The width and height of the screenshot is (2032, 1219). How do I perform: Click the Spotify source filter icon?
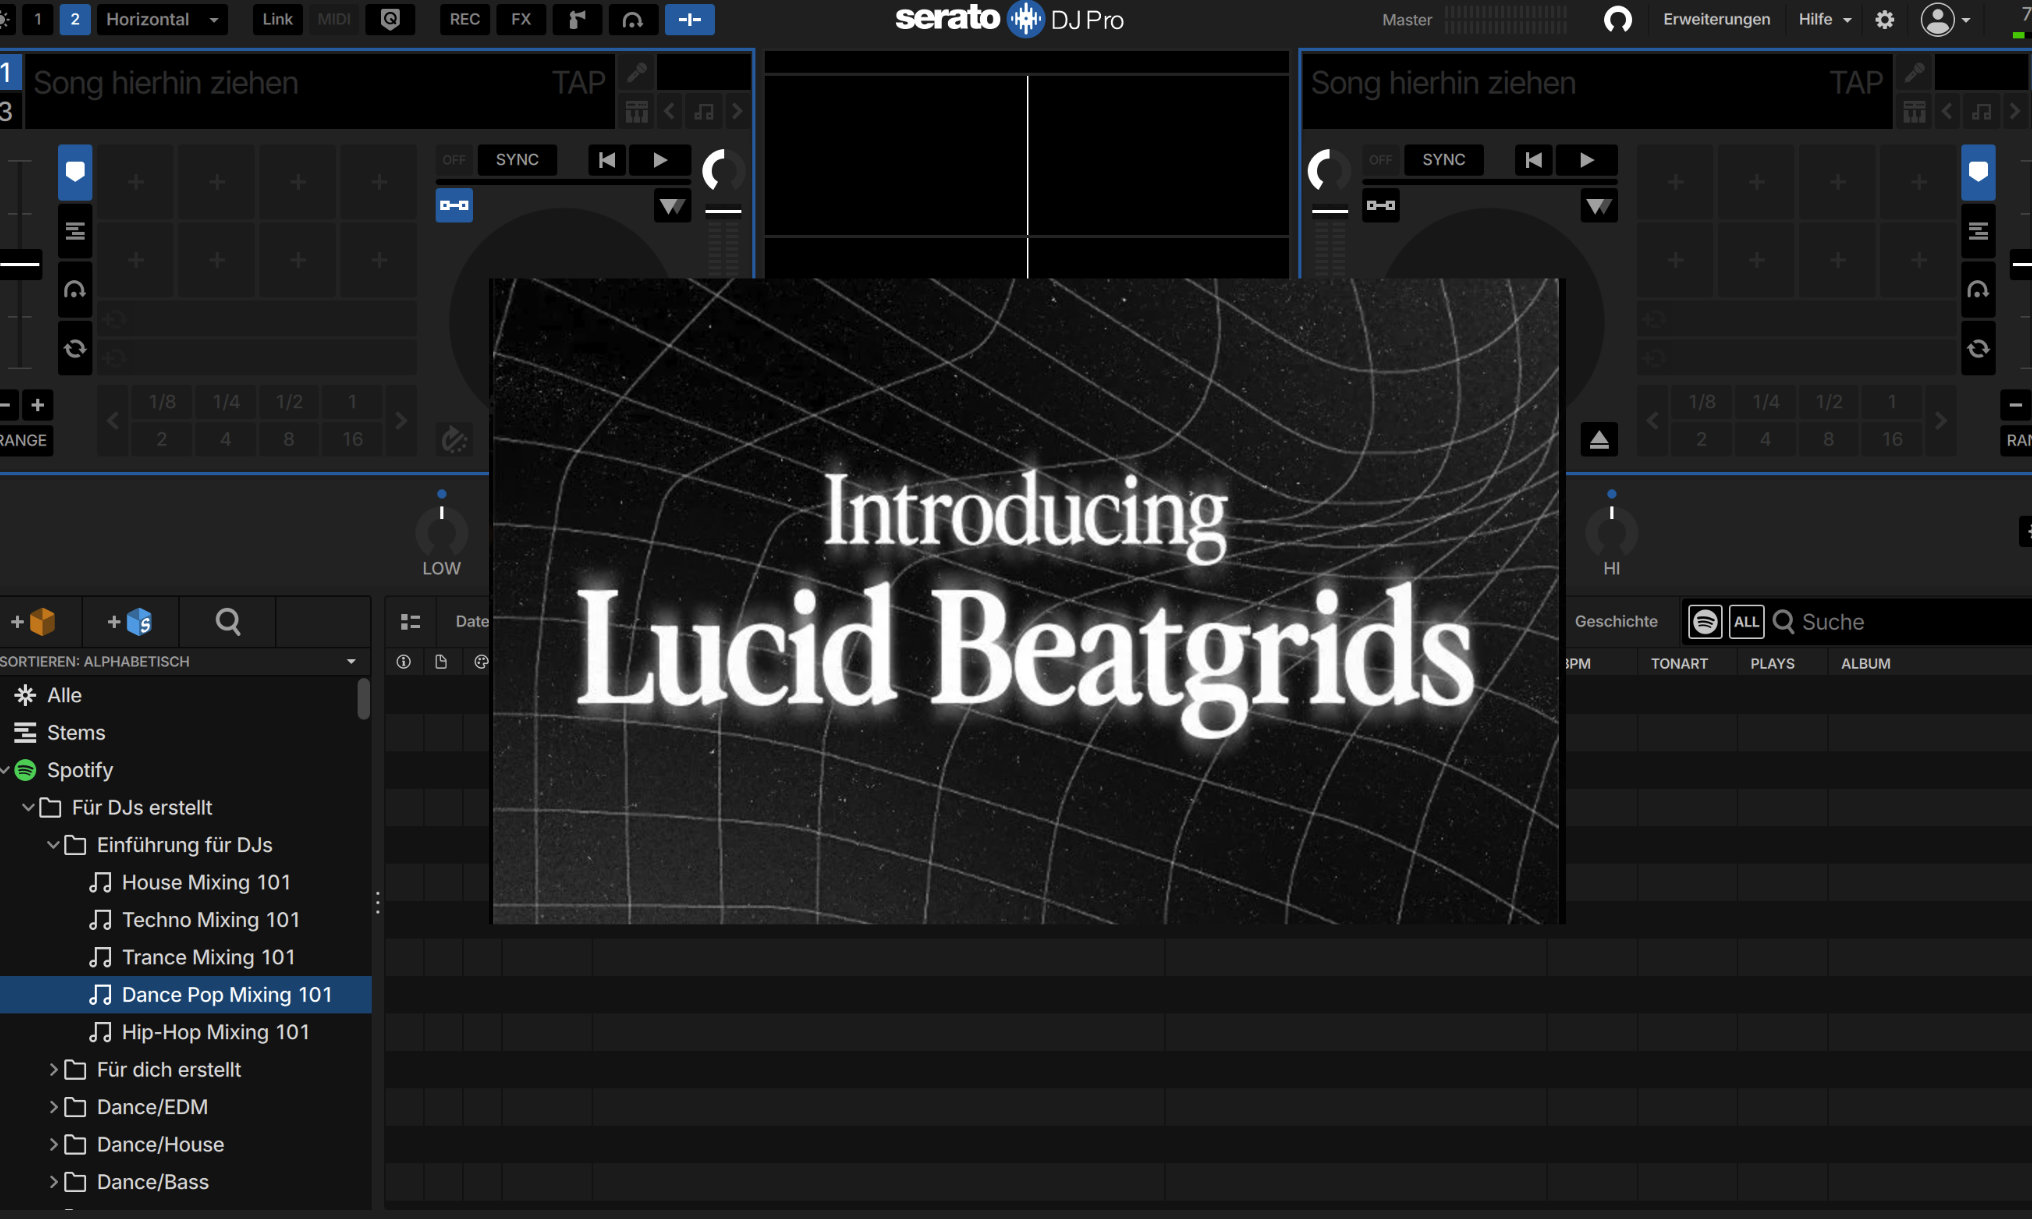click(x=1705, y=622)
